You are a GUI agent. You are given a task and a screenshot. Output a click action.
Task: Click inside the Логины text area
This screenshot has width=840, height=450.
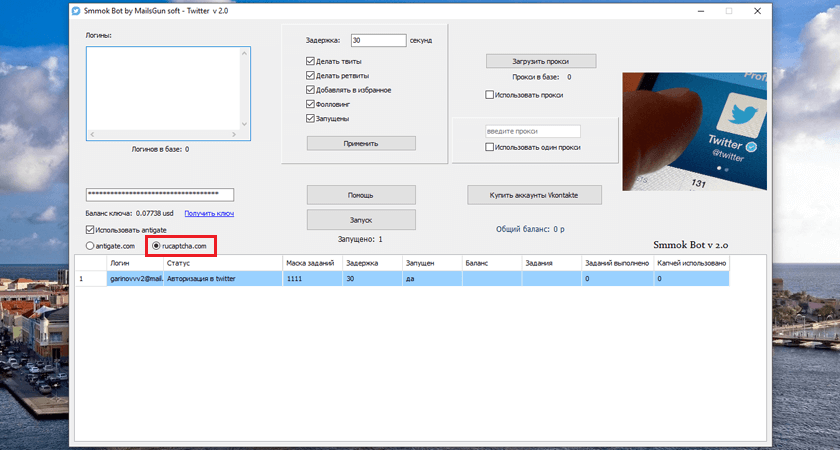163,88
